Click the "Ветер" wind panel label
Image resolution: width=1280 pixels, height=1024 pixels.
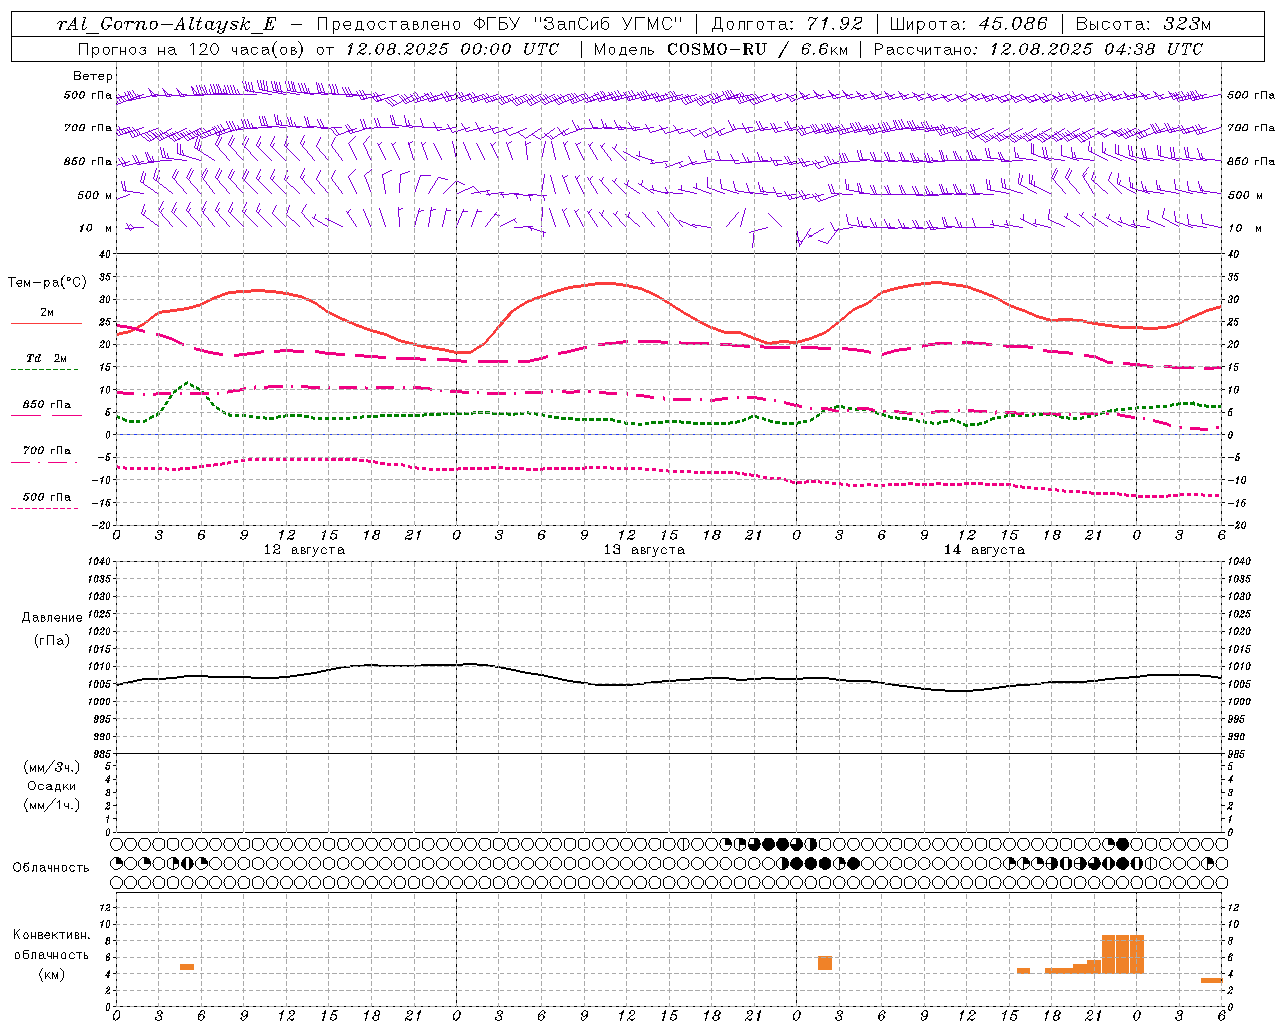point(93,76)
